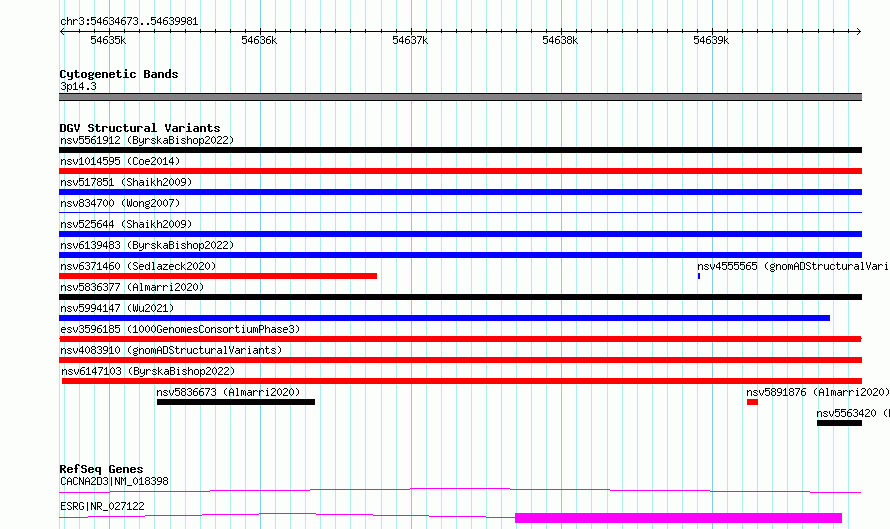Select gene label ESRG|NR_027122
The image size is (890, 529).
(x=102, y=506)
